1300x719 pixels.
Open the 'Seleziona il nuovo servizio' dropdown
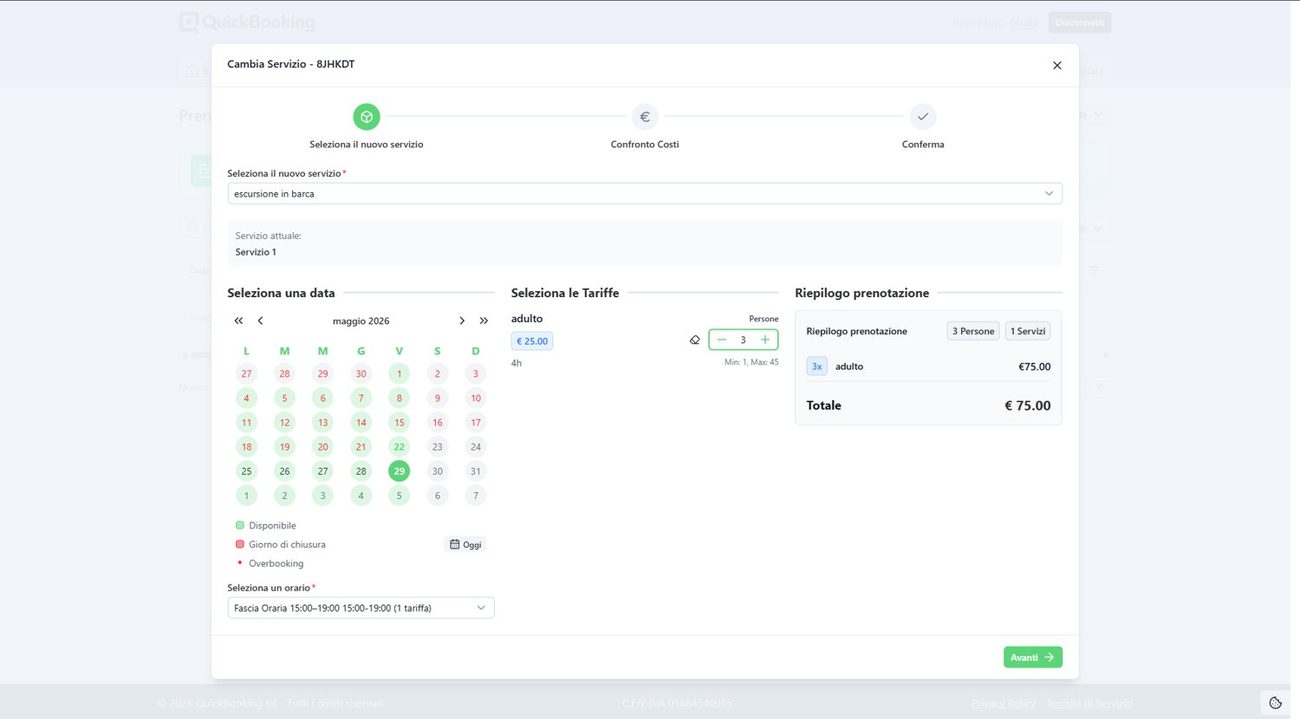(x=645, y=193)
